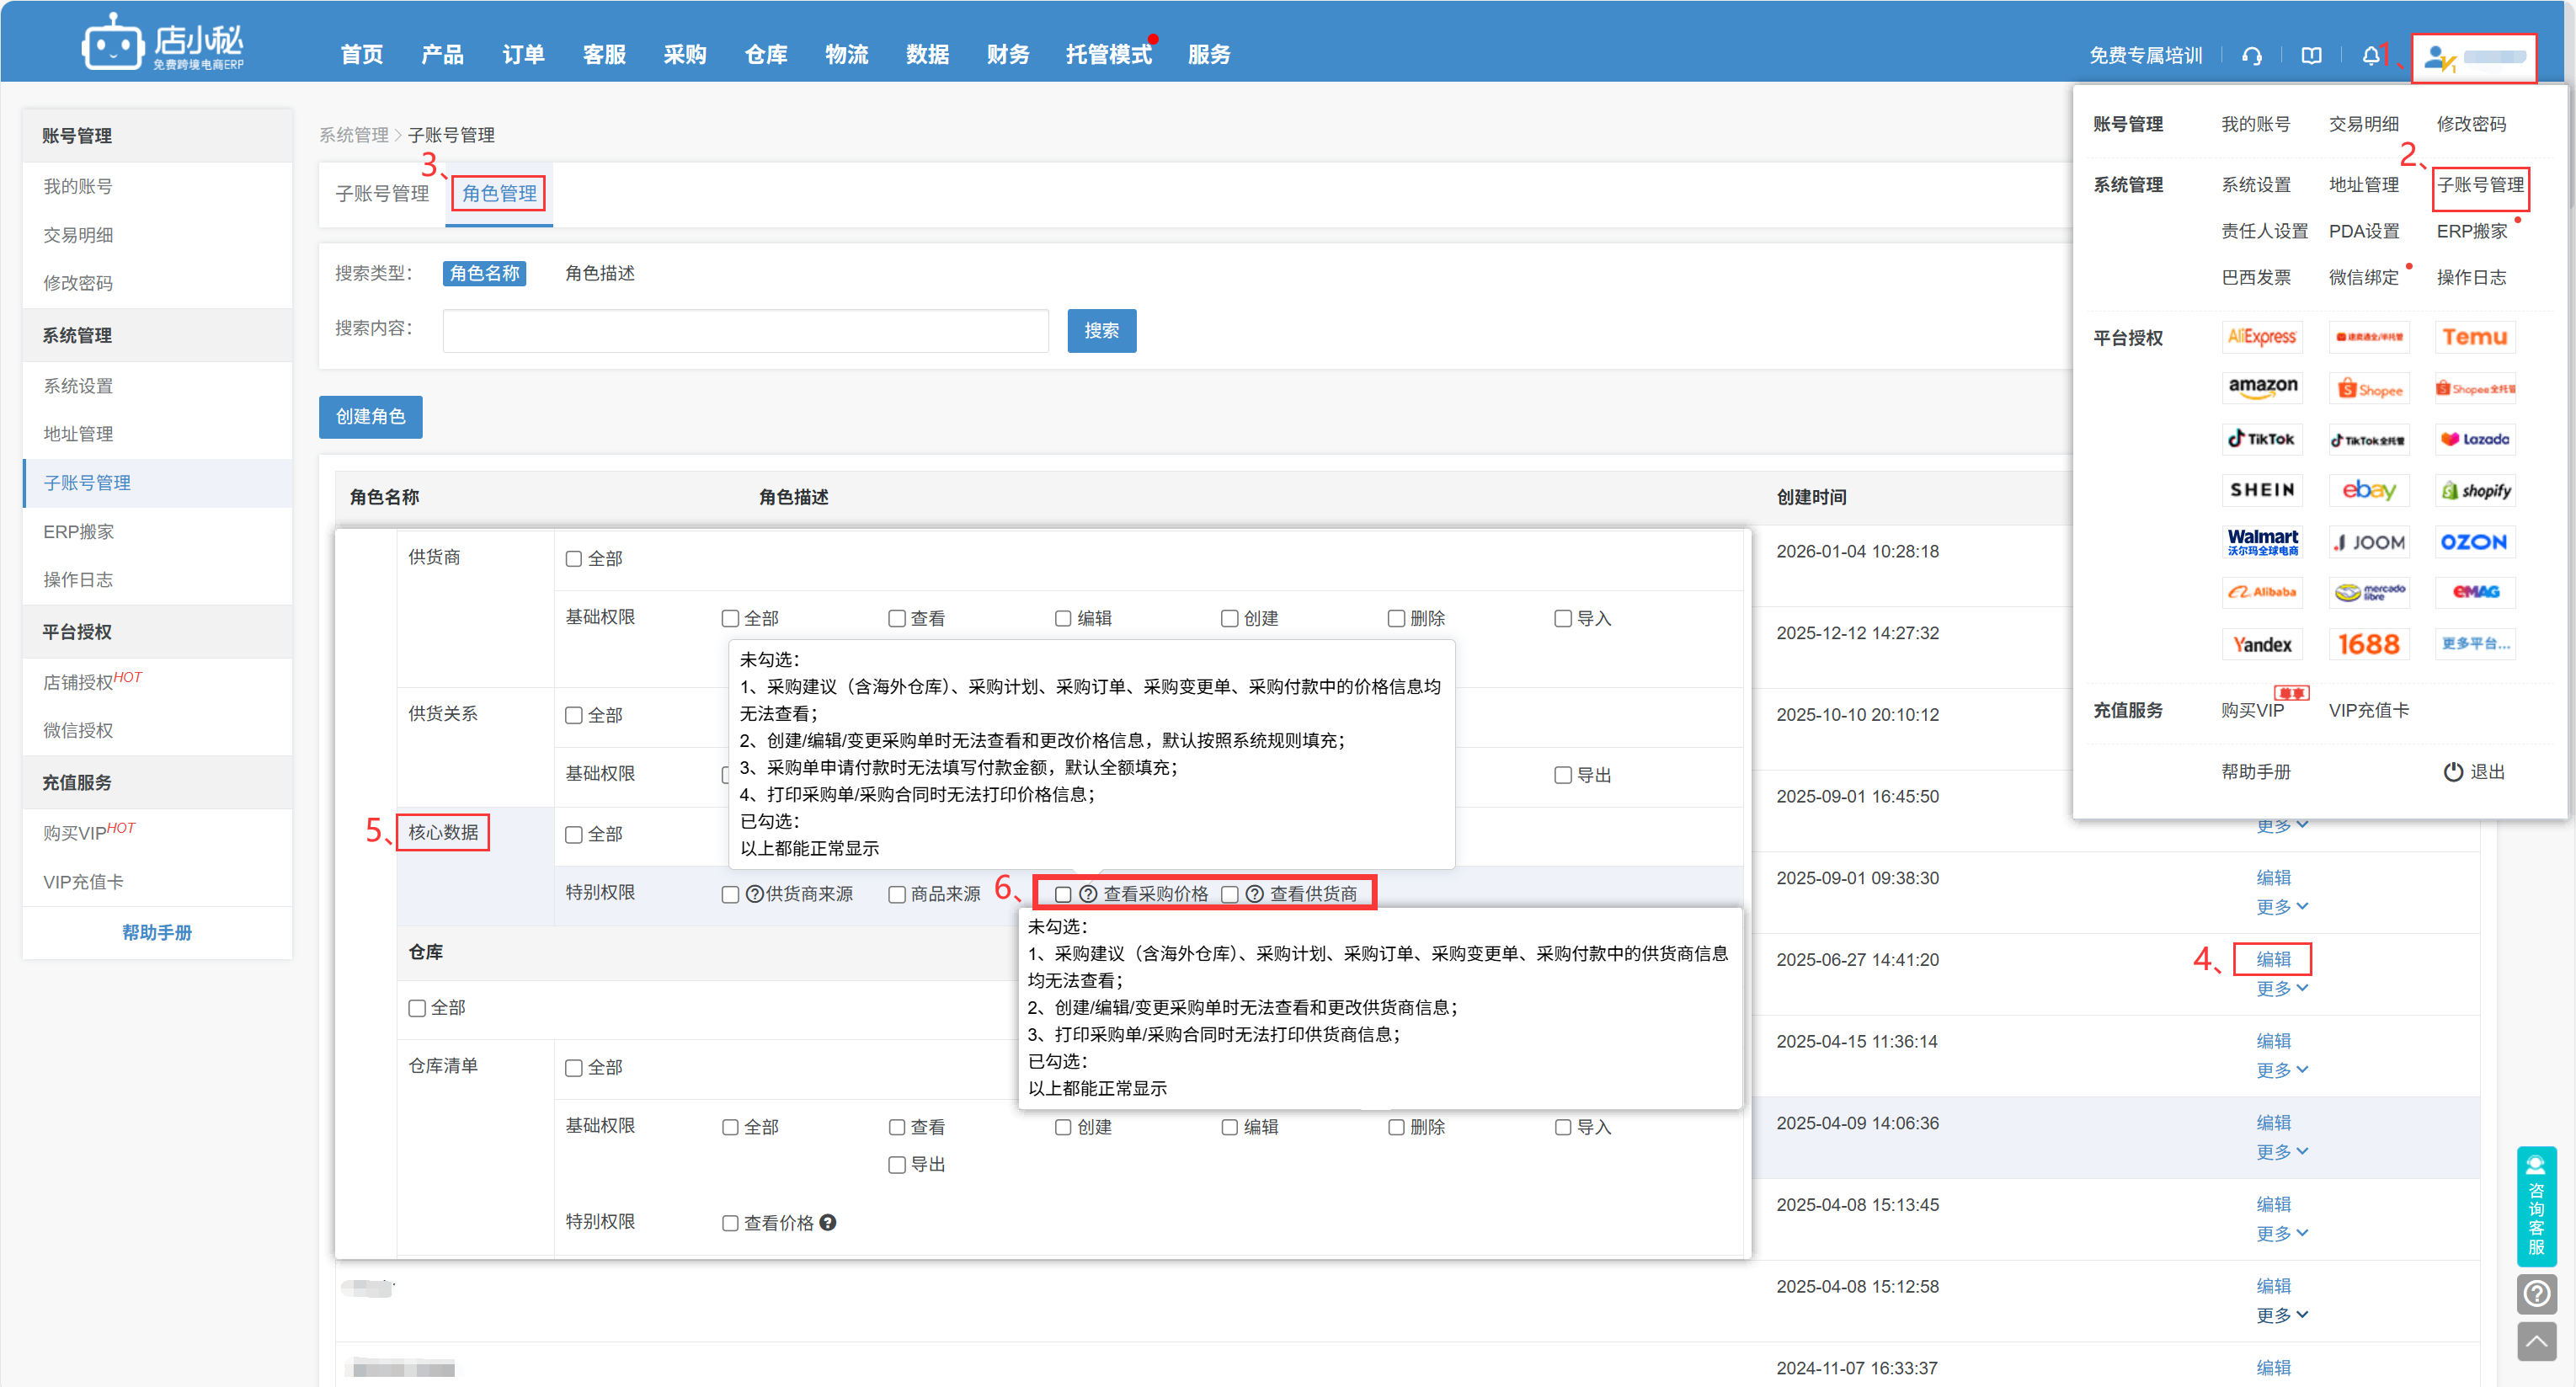The height and width of the screenshot is (1387, 2576).
Task: Click 编辑 for the 2025-06-27 role
Action: tap(2273, 959)
